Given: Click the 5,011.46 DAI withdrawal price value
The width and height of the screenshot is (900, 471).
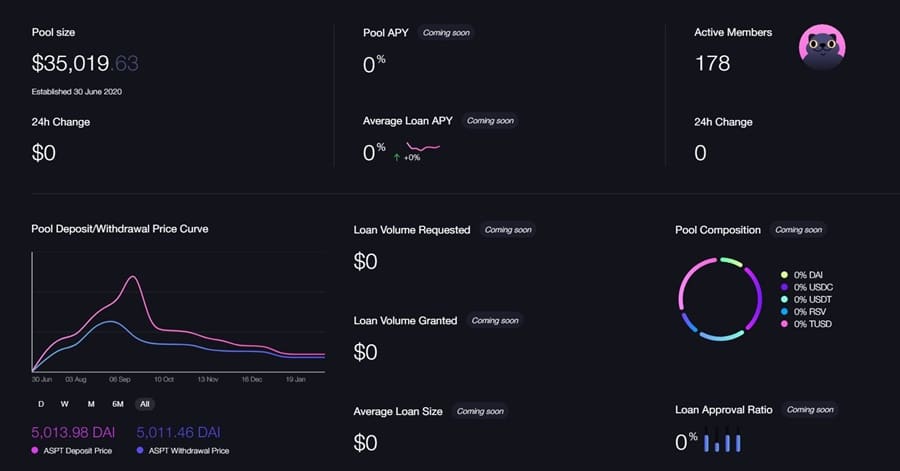Looking at the screenshot, I should 178,433.
